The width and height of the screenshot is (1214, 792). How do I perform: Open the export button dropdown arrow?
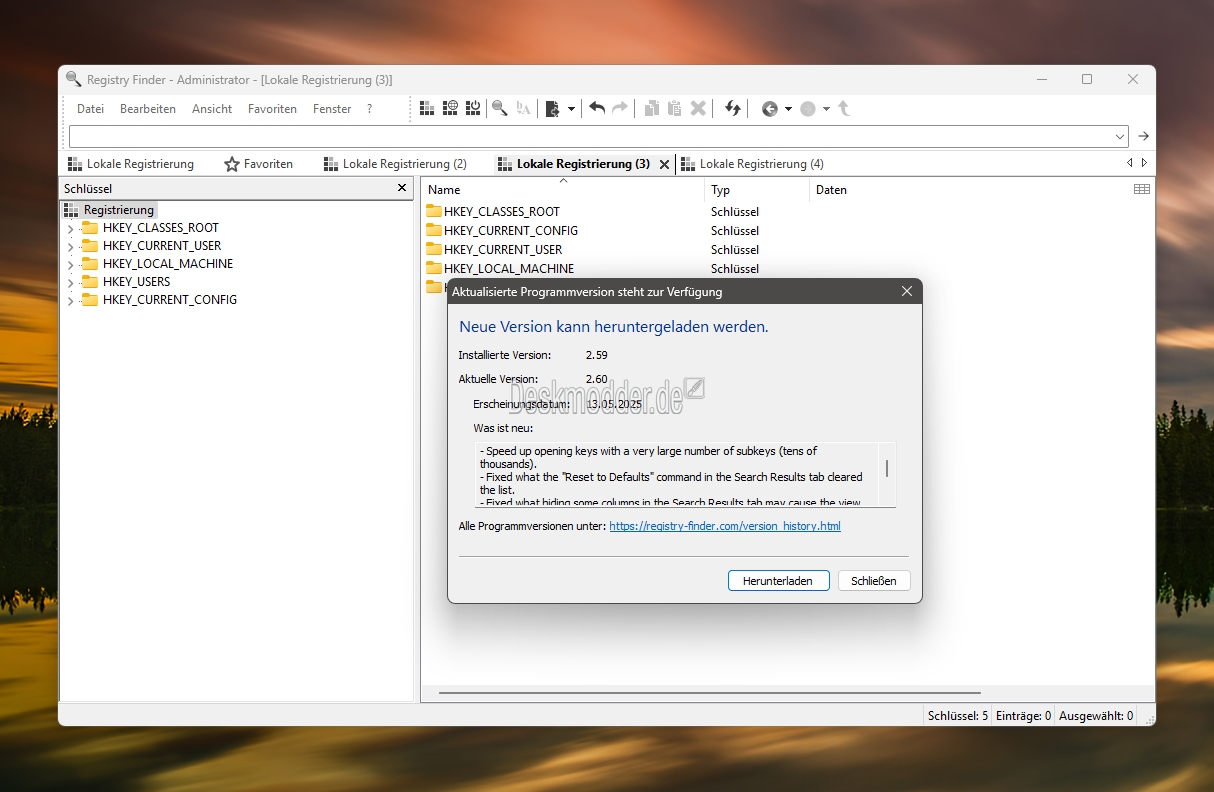point(571,109)
